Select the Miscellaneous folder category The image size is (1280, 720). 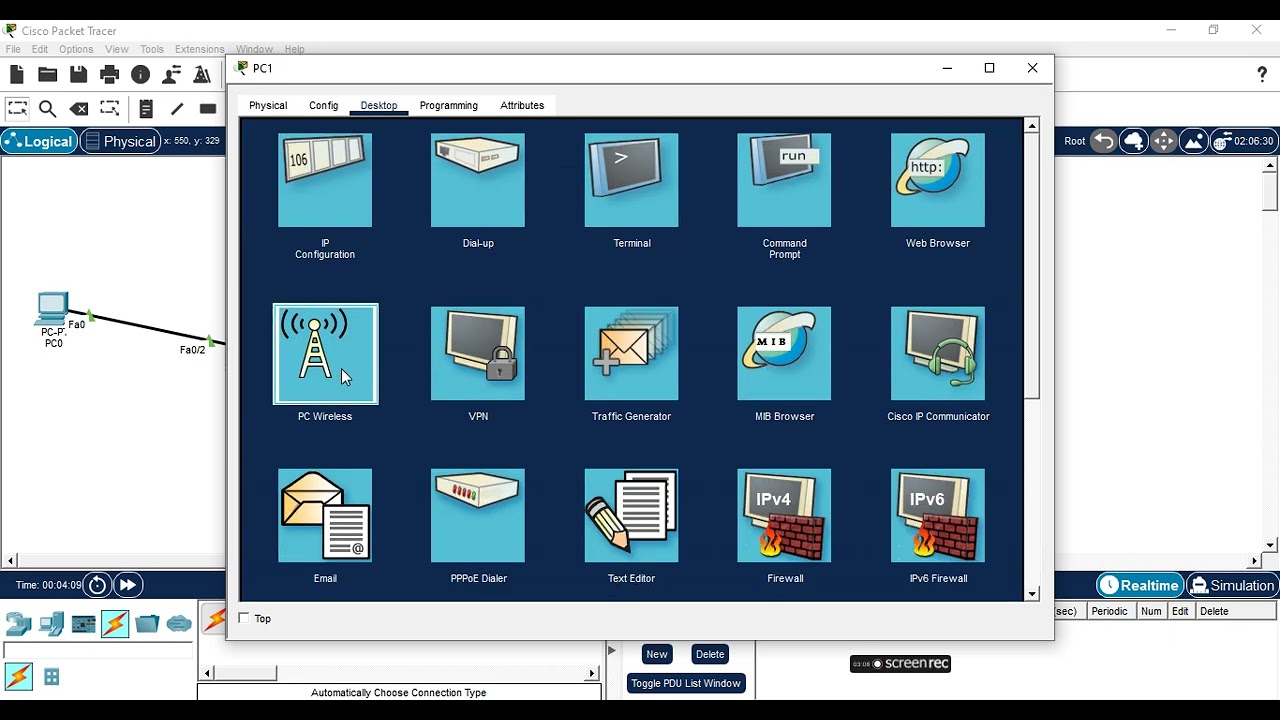(147, 624)
